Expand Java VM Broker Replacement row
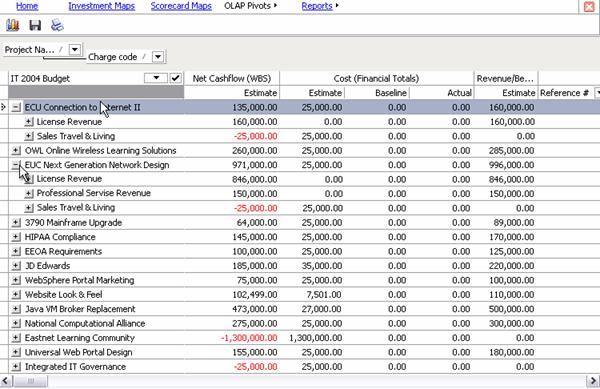 [16, 309]
